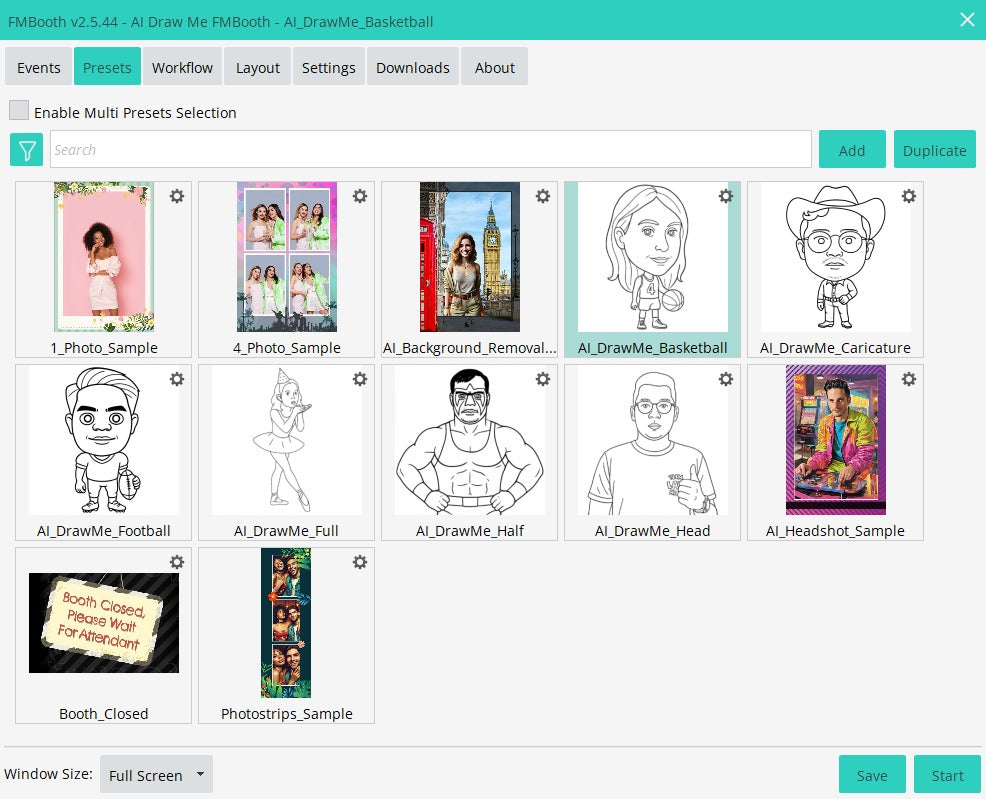Click the Save button
Screen dimensions: 986x799
(x=872, y=774)
